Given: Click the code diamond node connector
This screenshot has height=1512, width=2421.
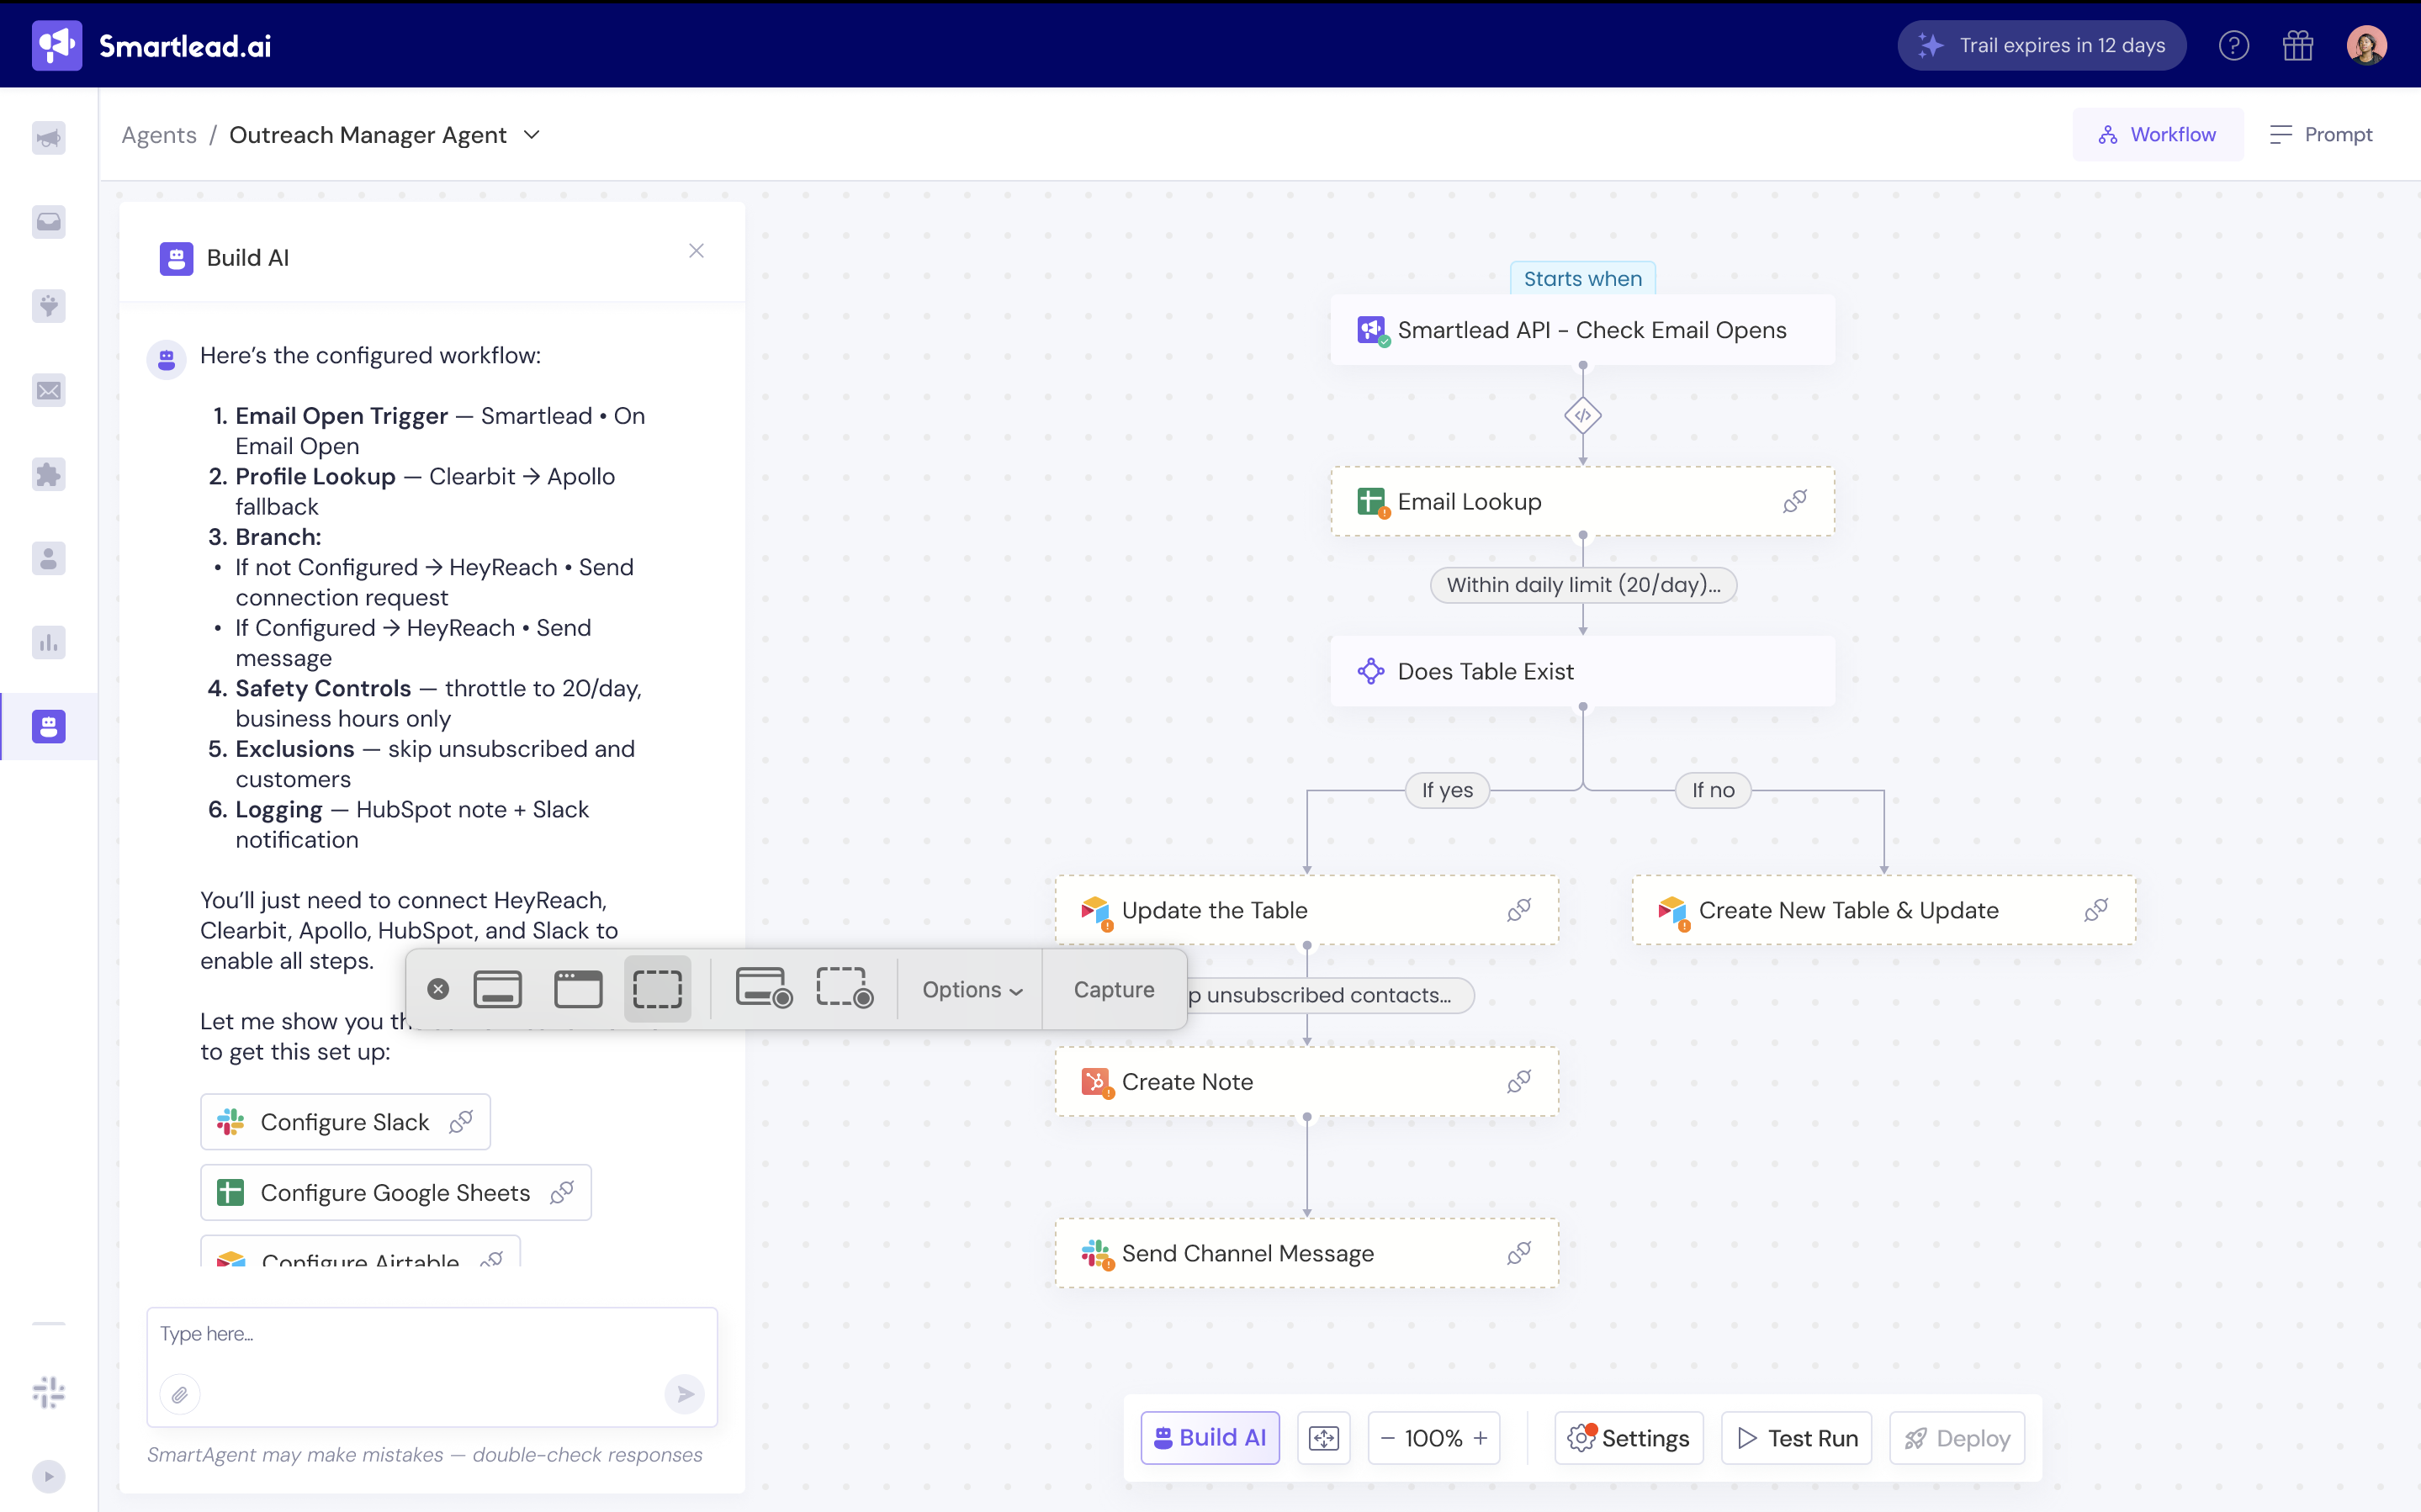Looking at the screenshot, I should coord(1583,415).
